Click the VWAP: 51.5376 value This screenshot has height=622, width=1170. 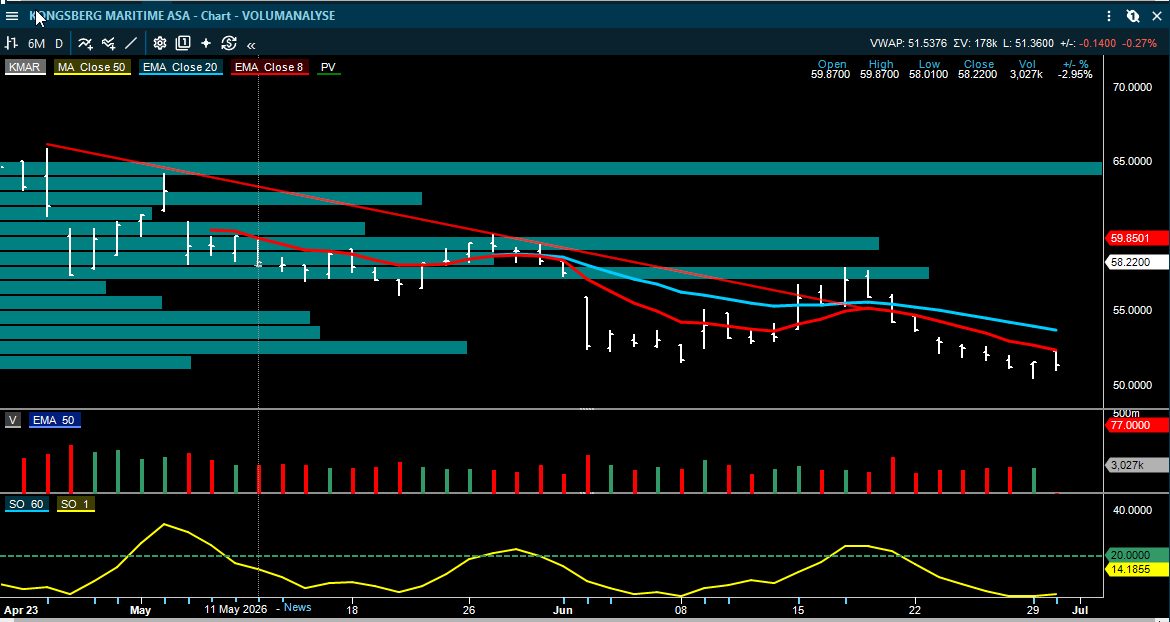pyautogui.click(x=908, y=43)
